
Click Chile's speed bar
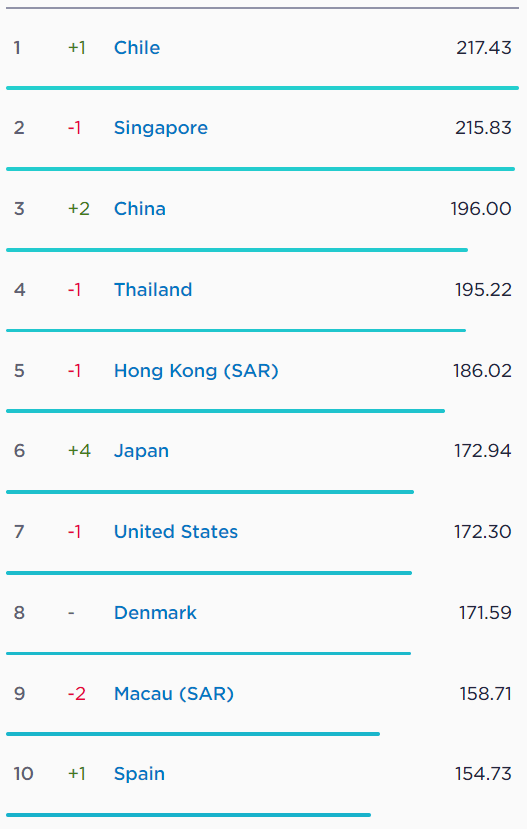(262, 88)
